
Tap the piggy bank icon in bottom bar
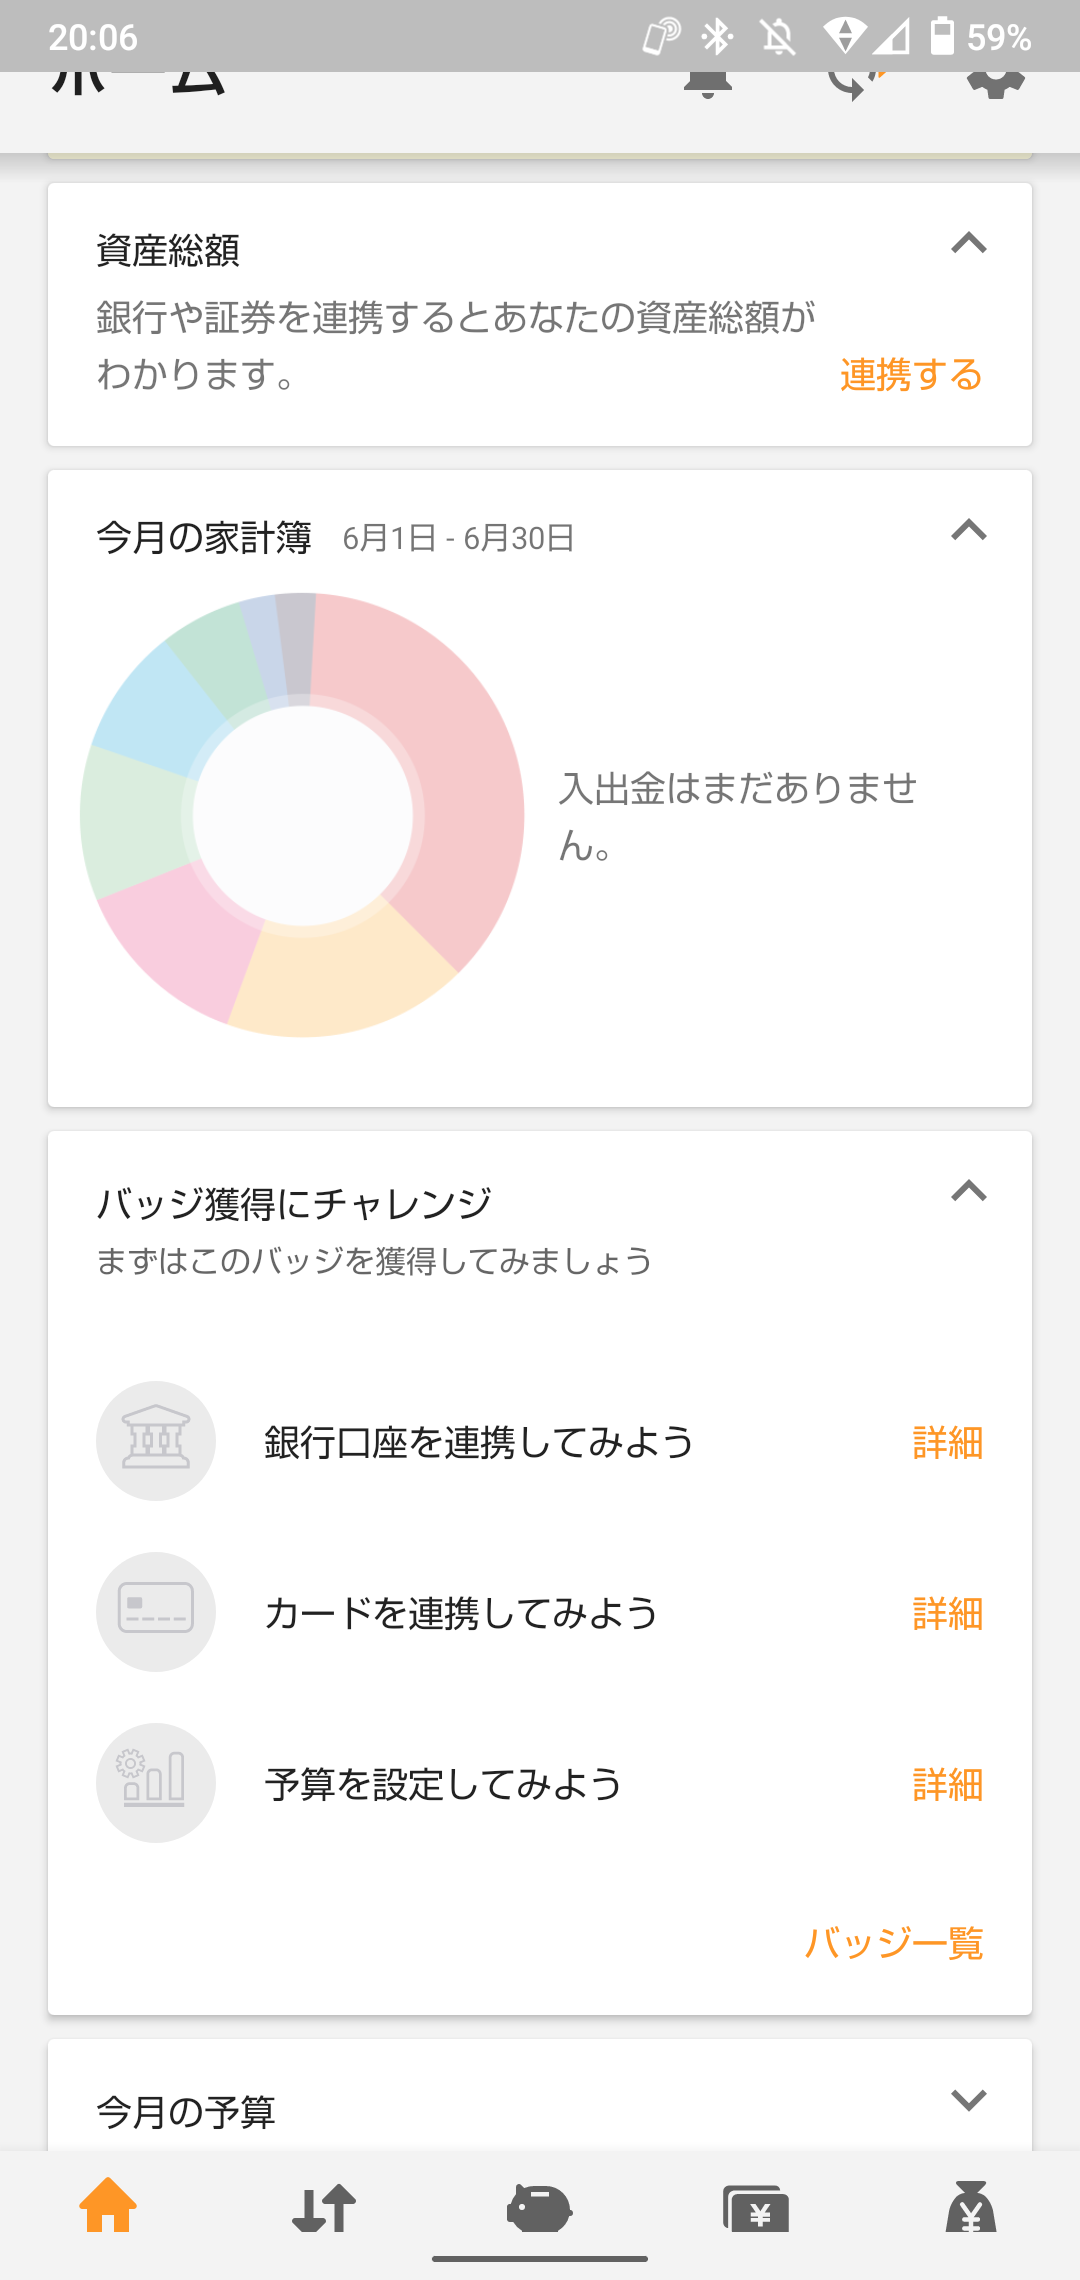click(x=540, y=2207)
